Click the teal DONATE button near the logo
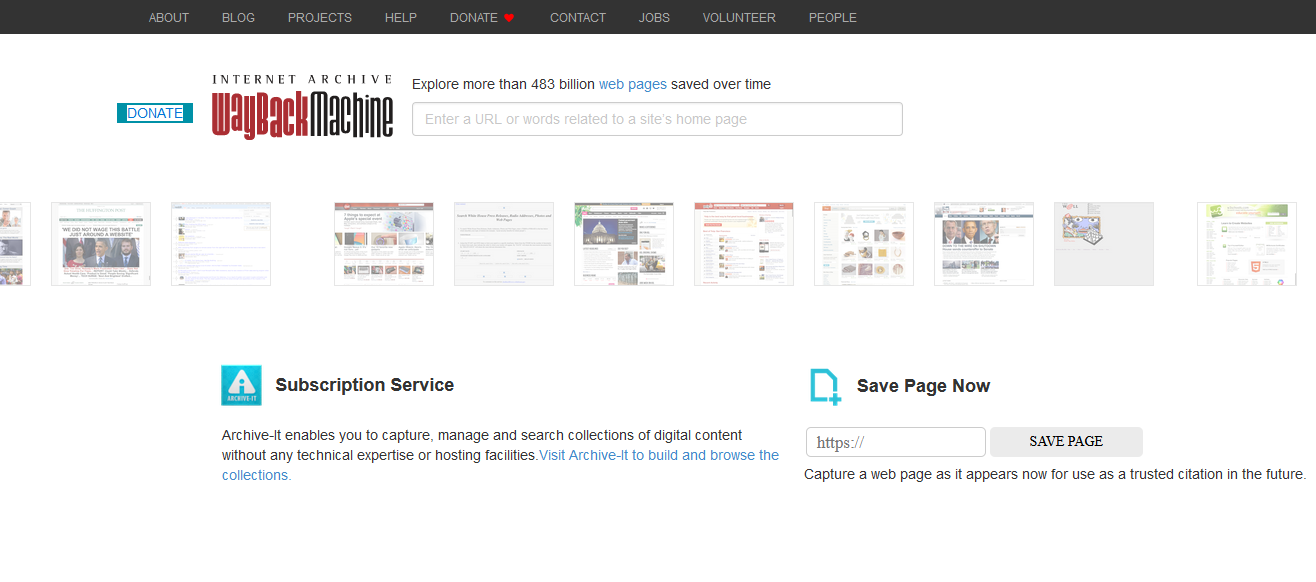Screen dimensions: 1316x582 155,113
